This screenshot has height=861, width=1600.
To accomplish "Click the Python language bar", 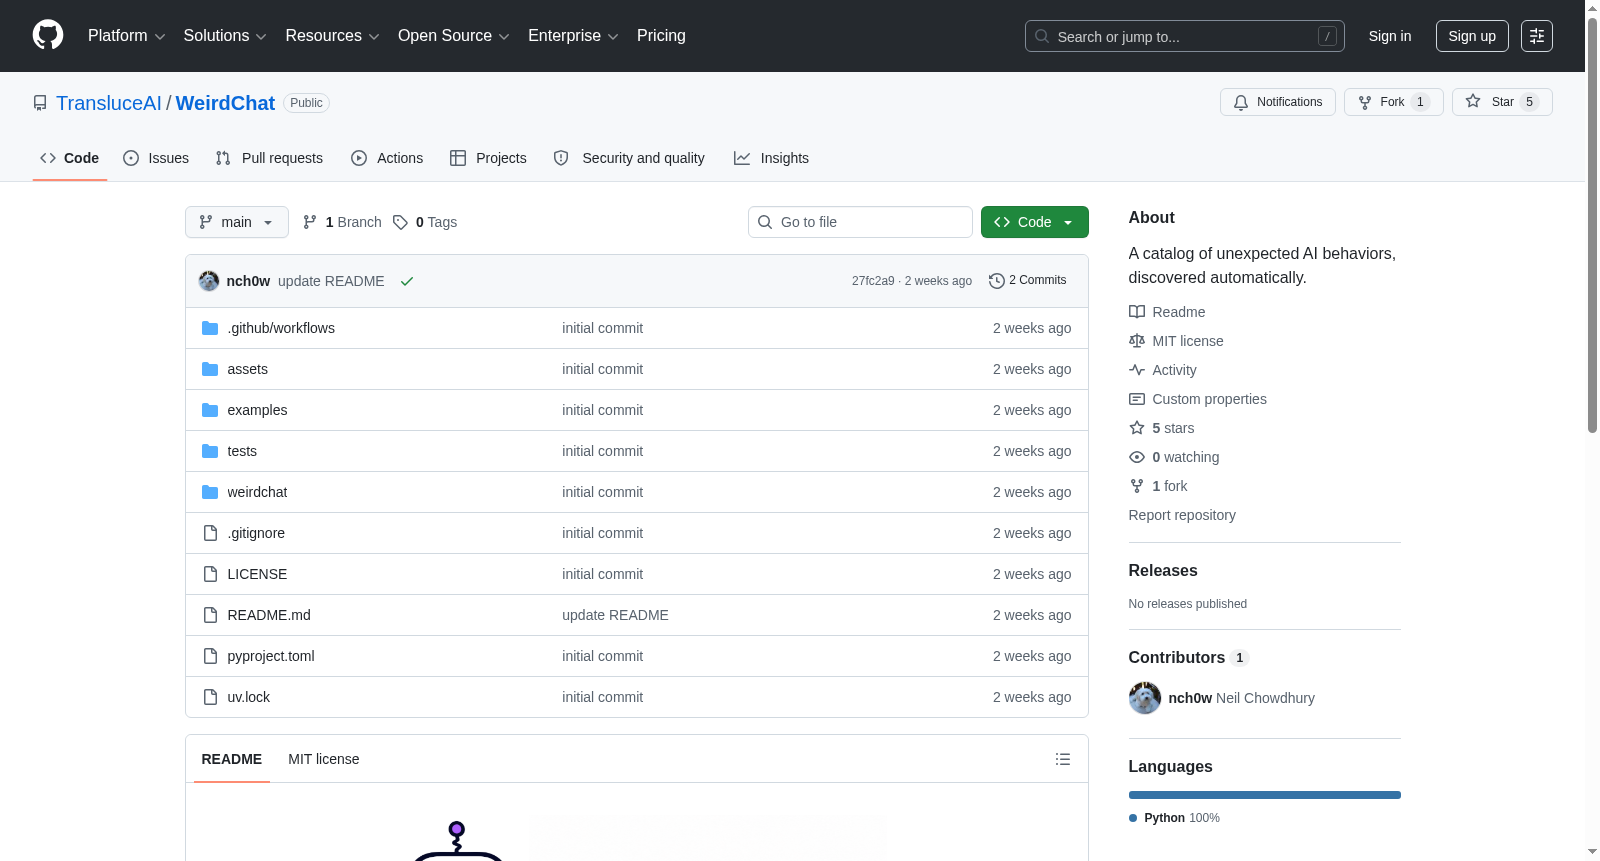I will [x=1265, y=795].
